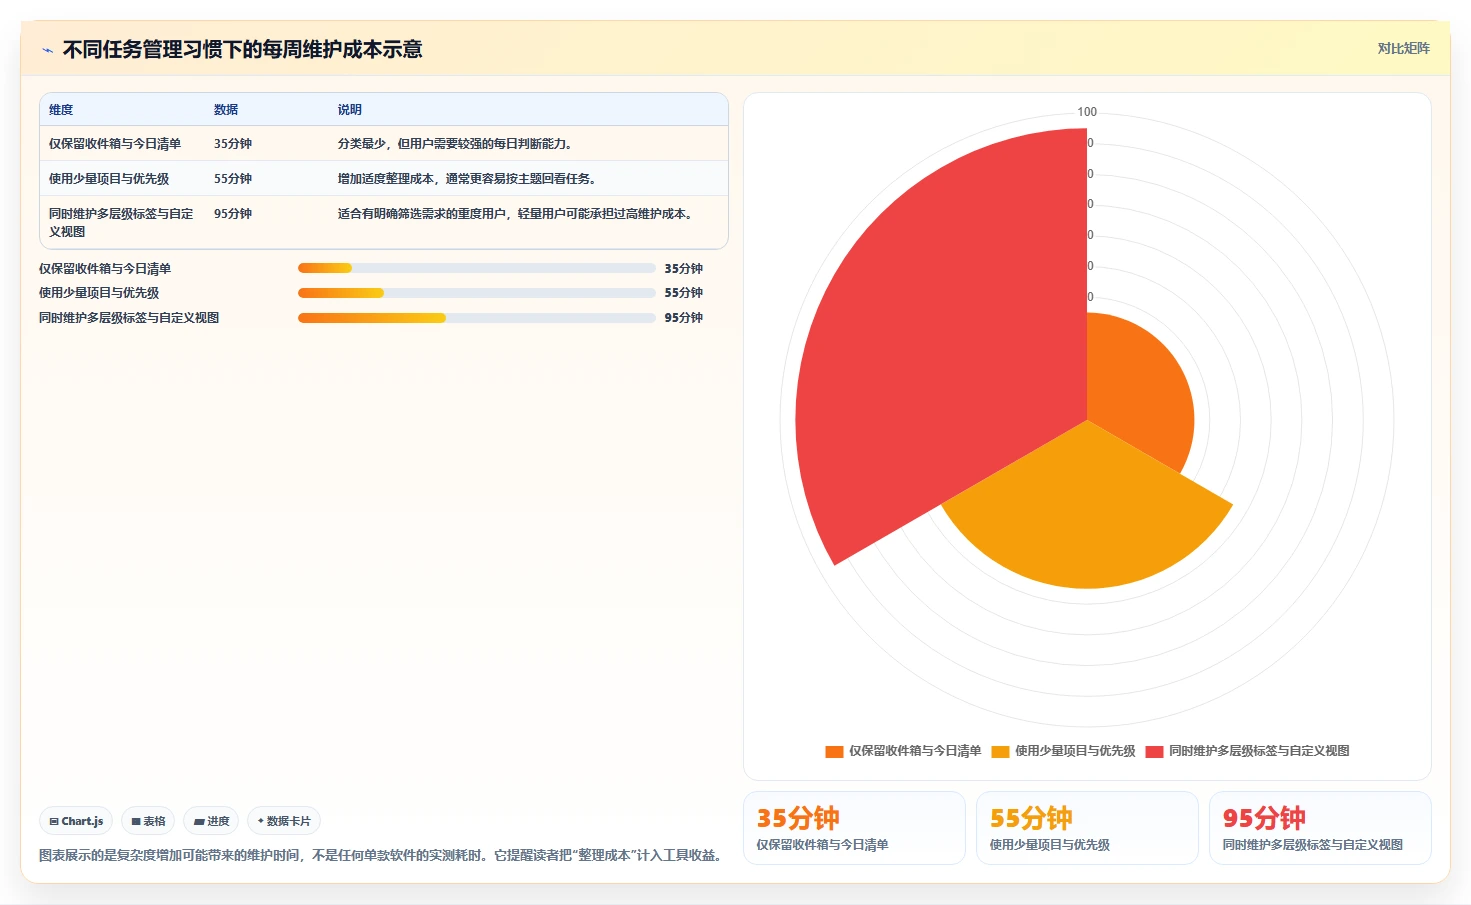Click the 维度 column header
1471x905 pixels.
[61, 110]
